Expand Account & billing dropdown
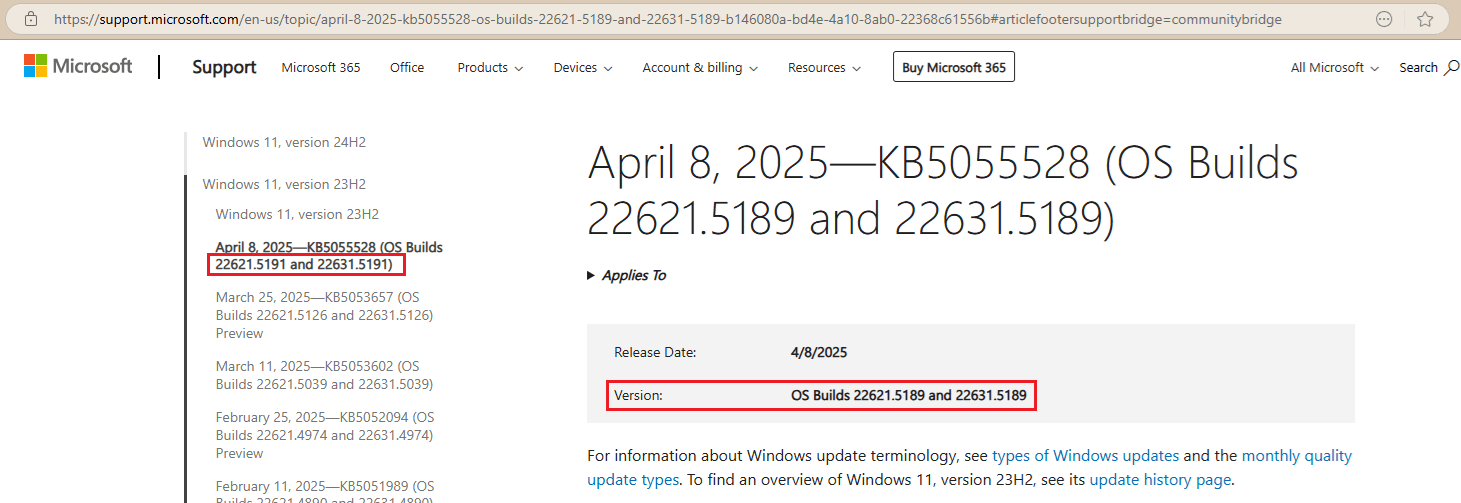This screenshot has width=1461, height=503. coord(700,67)
